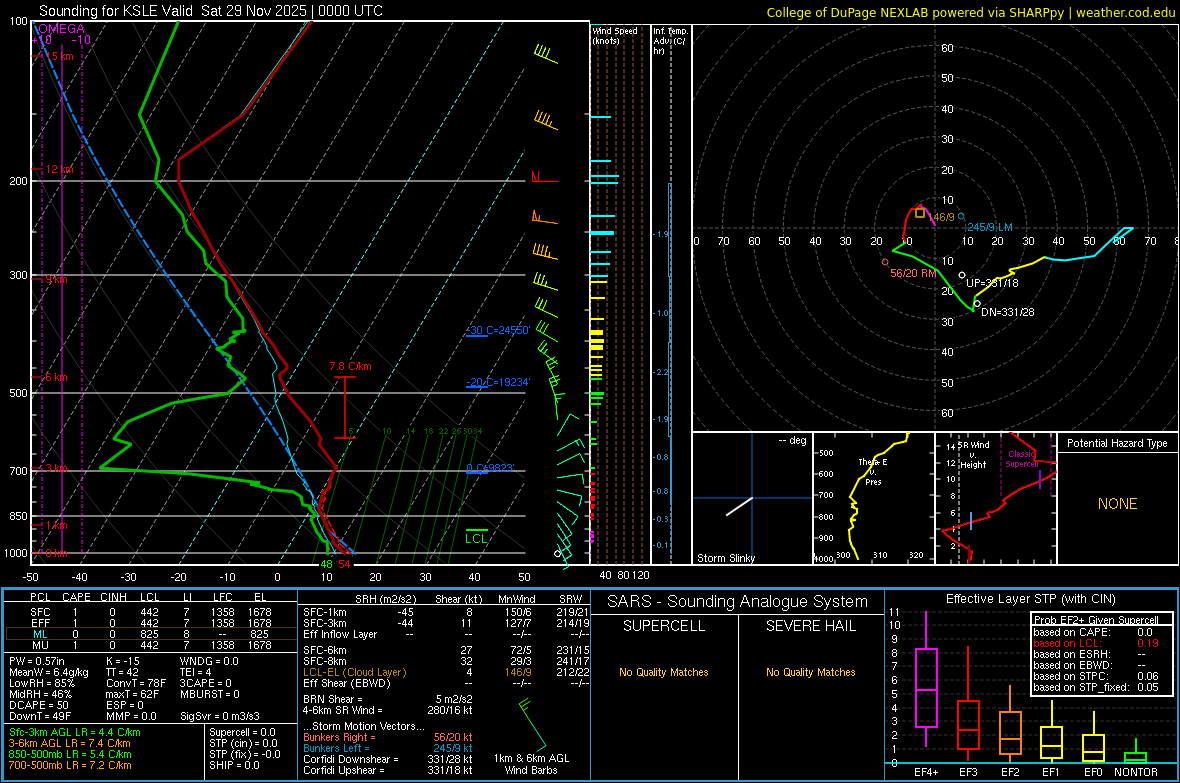Click the 'PW = 0.57in' value
Image resolution: width=1180 pixels, height=783 pixels.
(37, 661)
